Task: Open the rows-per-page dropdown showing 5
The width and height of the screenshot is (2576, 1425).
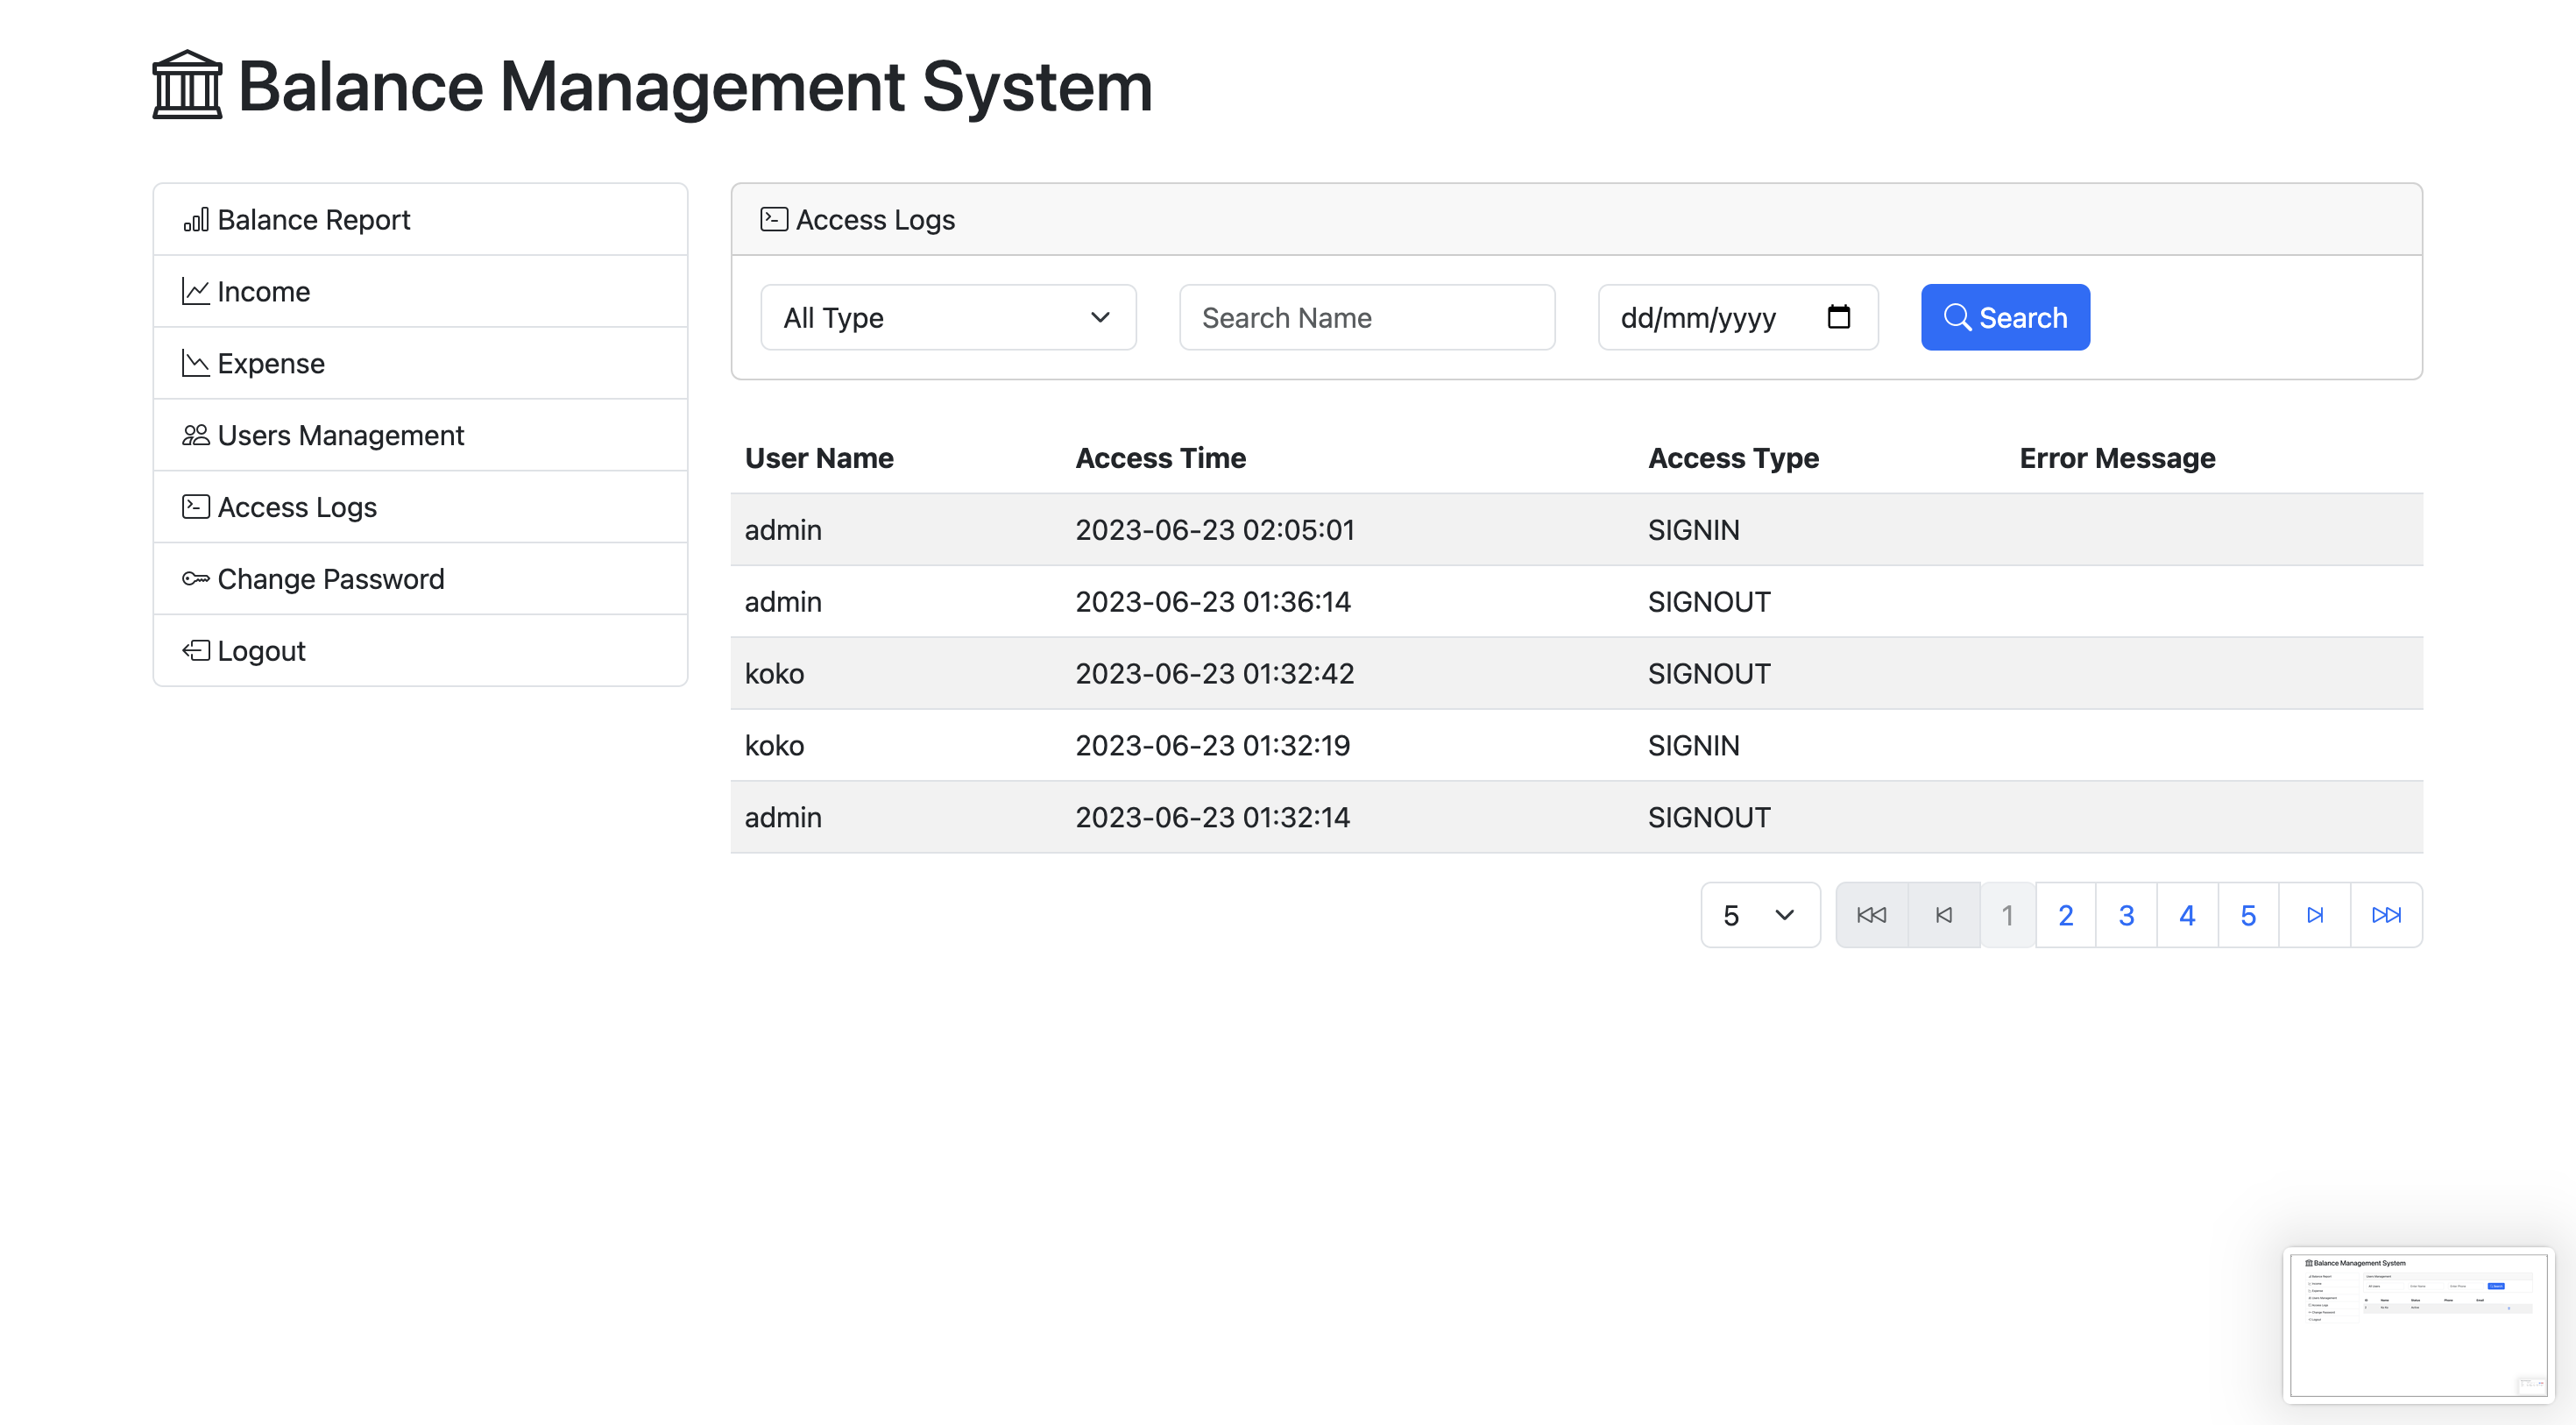Action: pyautogui.click(x=1760, y=915)
